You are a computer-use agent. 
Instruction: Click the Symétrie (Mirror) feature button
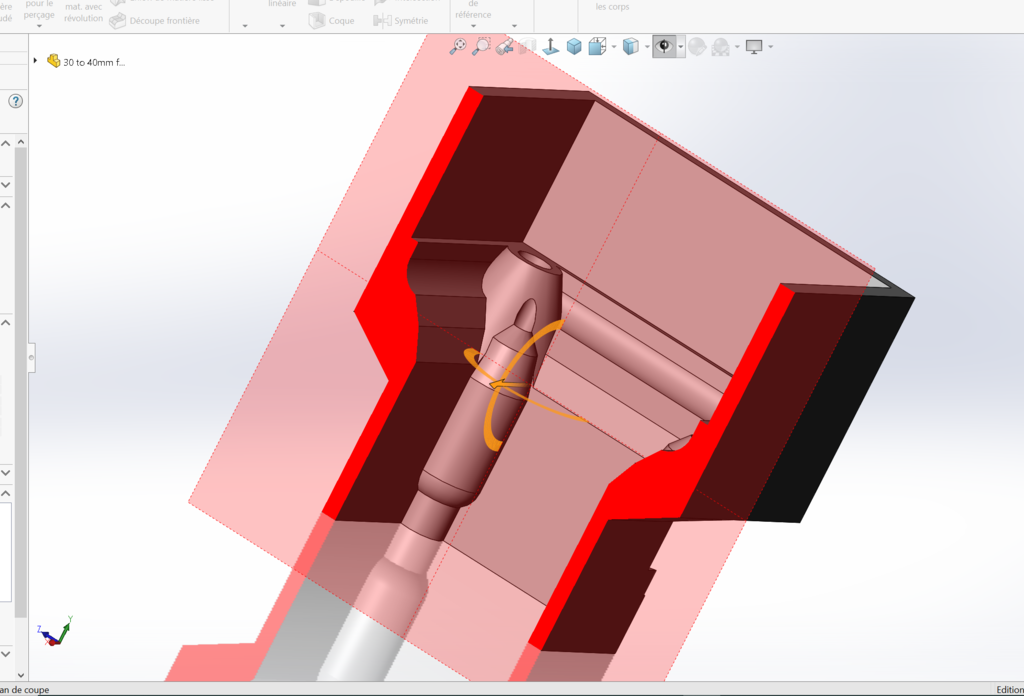401,20
